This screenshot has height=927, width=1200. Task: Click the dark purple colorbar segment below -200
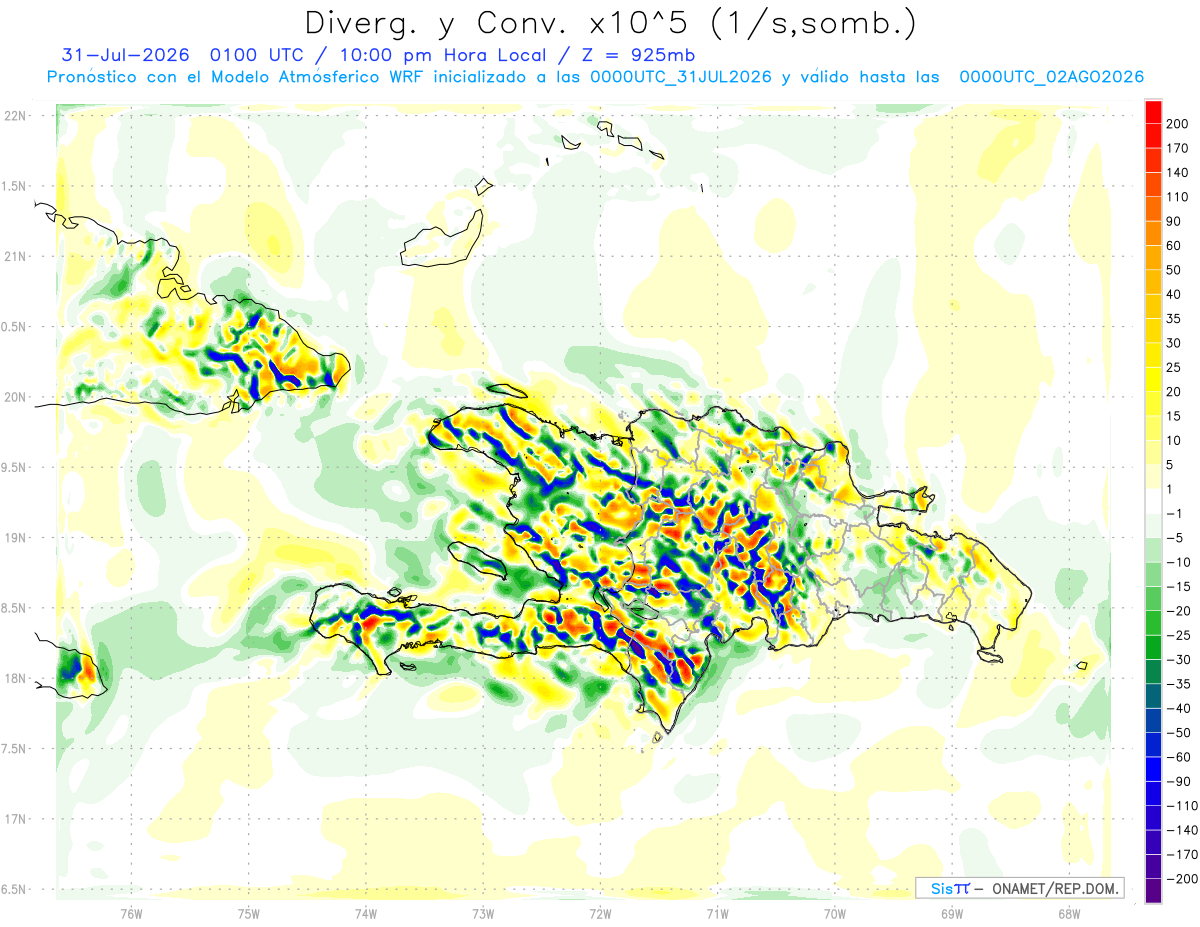click(1153, 891)
